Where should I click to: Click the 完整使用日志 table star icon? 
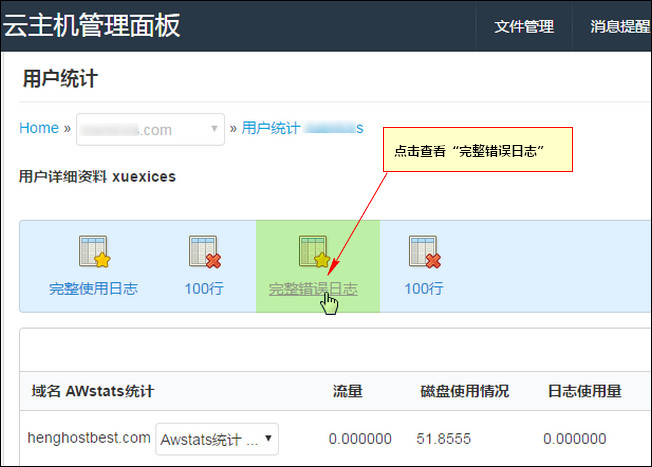94,251
